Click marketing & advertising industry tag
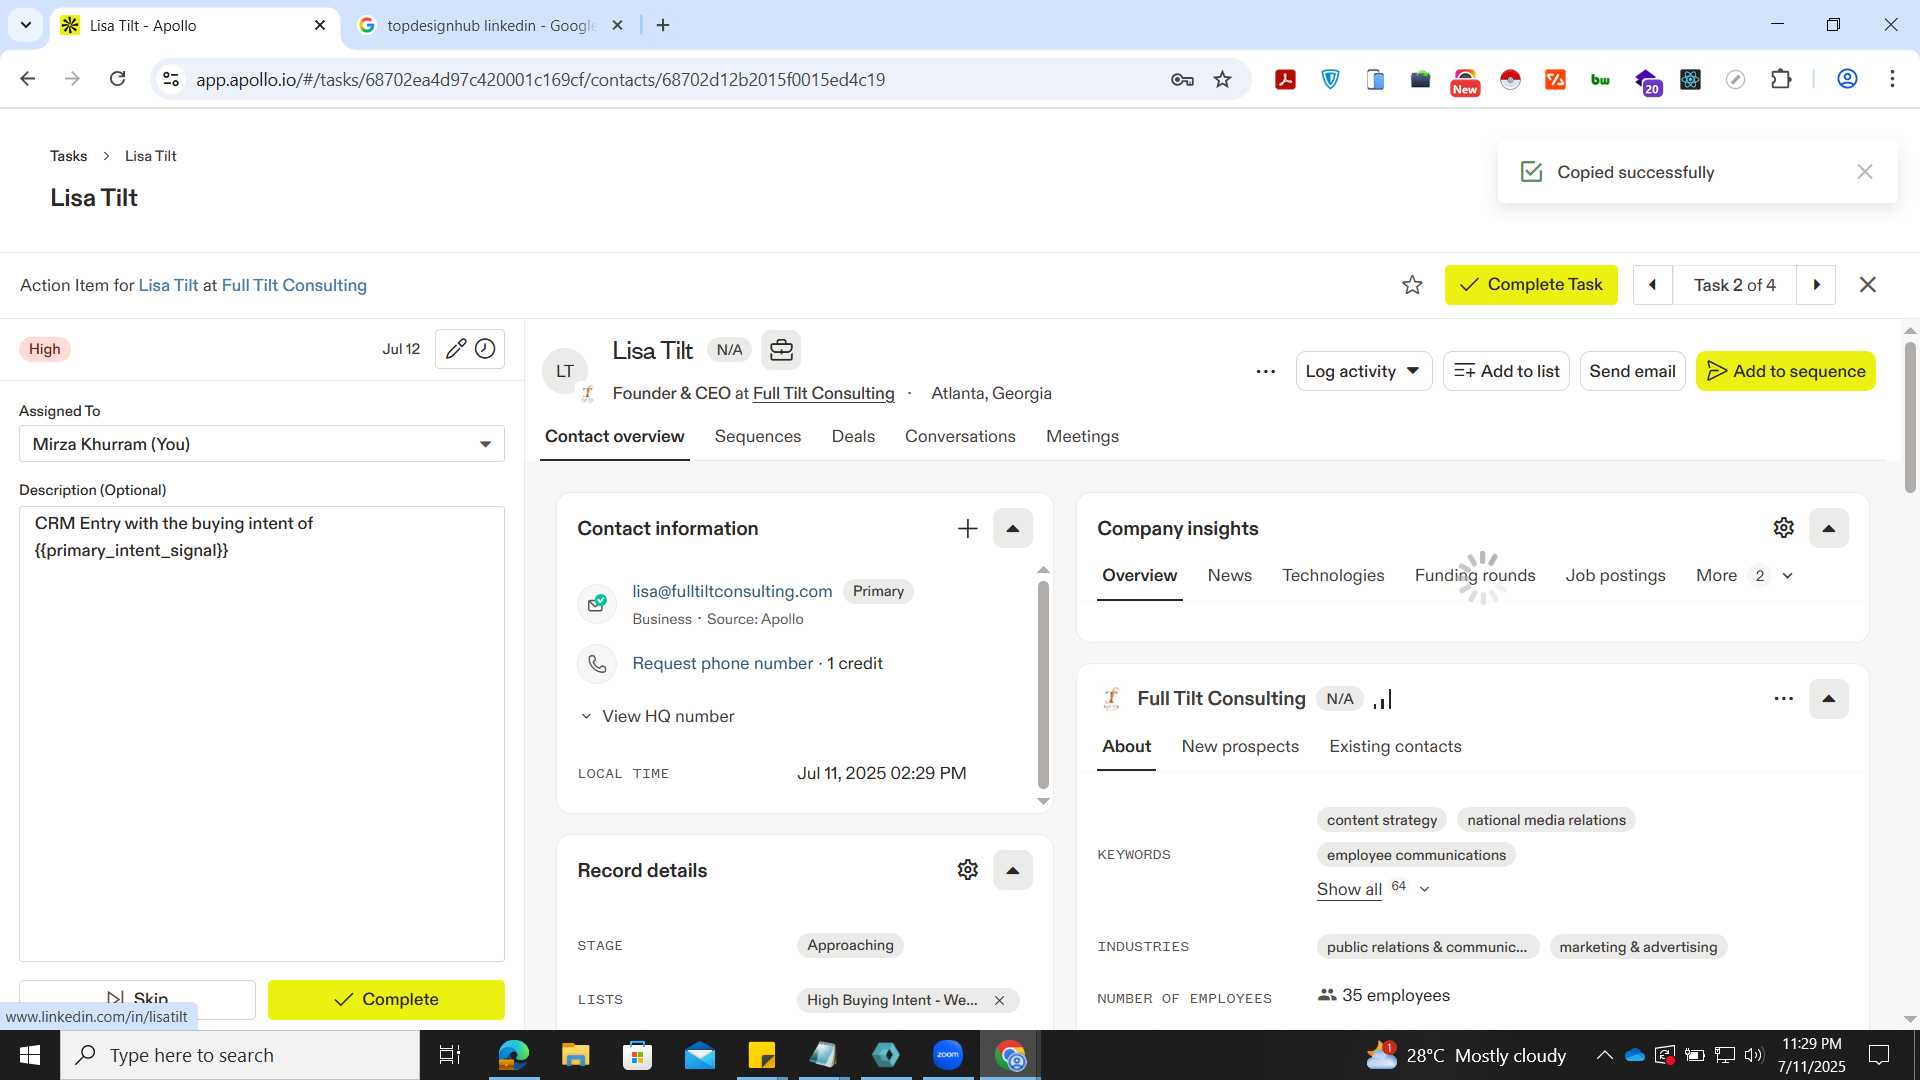 [x=1638, y=947]
